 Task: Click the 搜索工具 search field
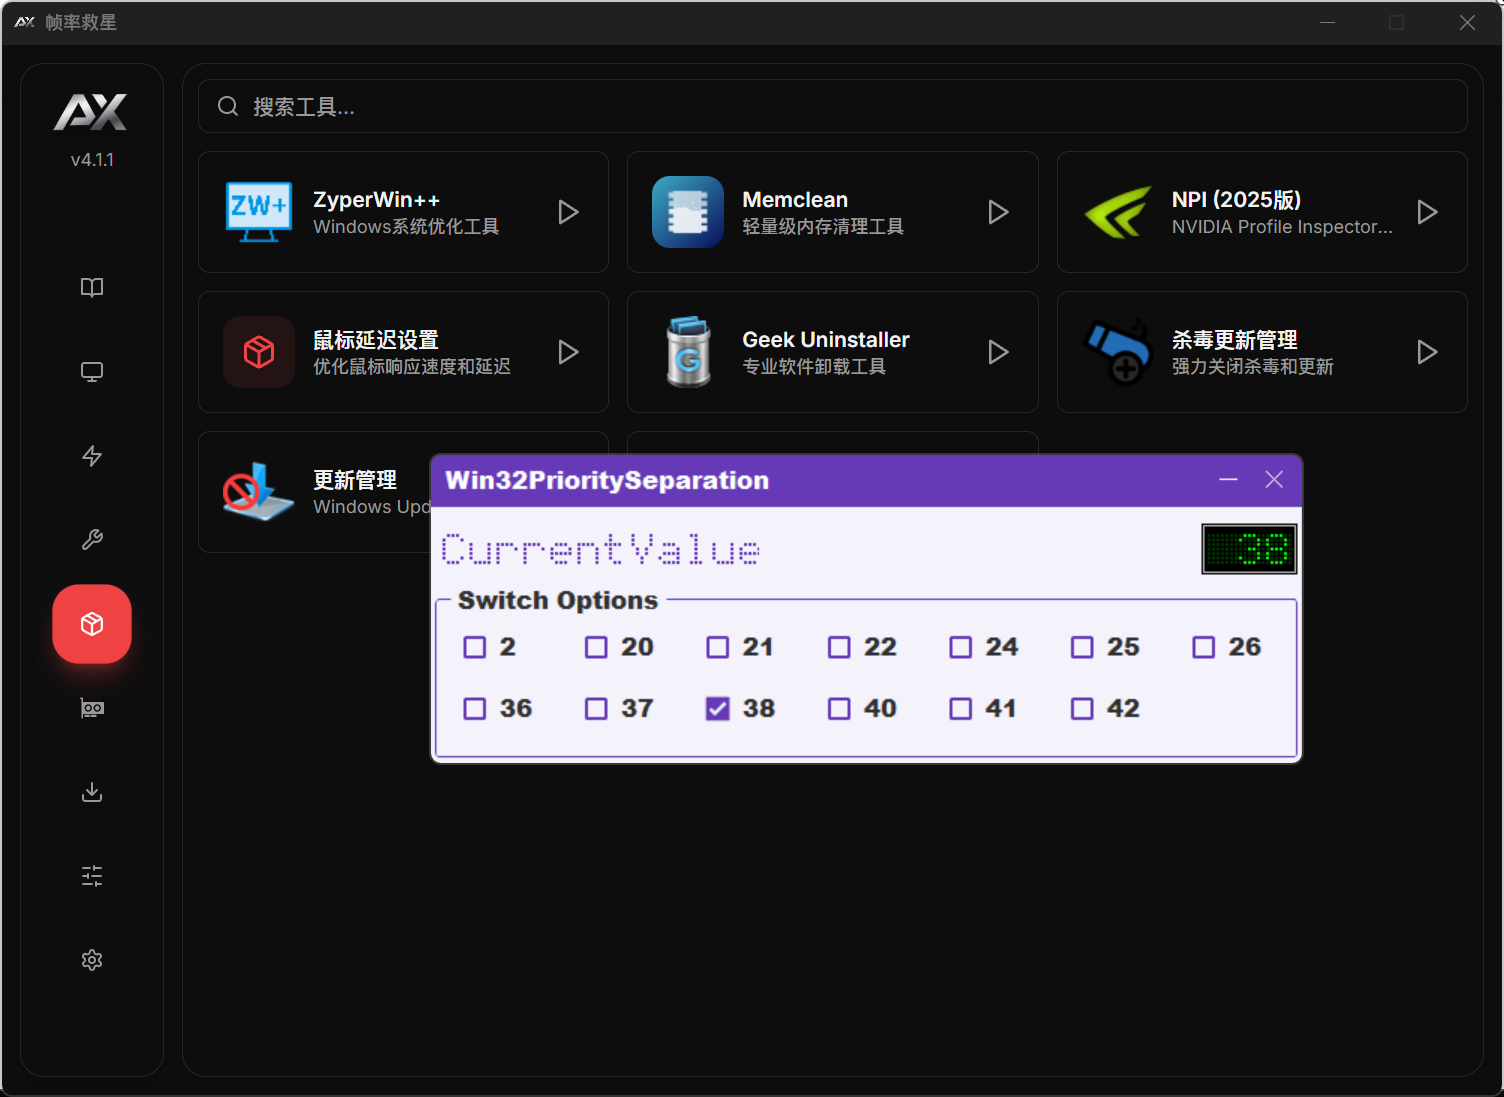point(832,107)
